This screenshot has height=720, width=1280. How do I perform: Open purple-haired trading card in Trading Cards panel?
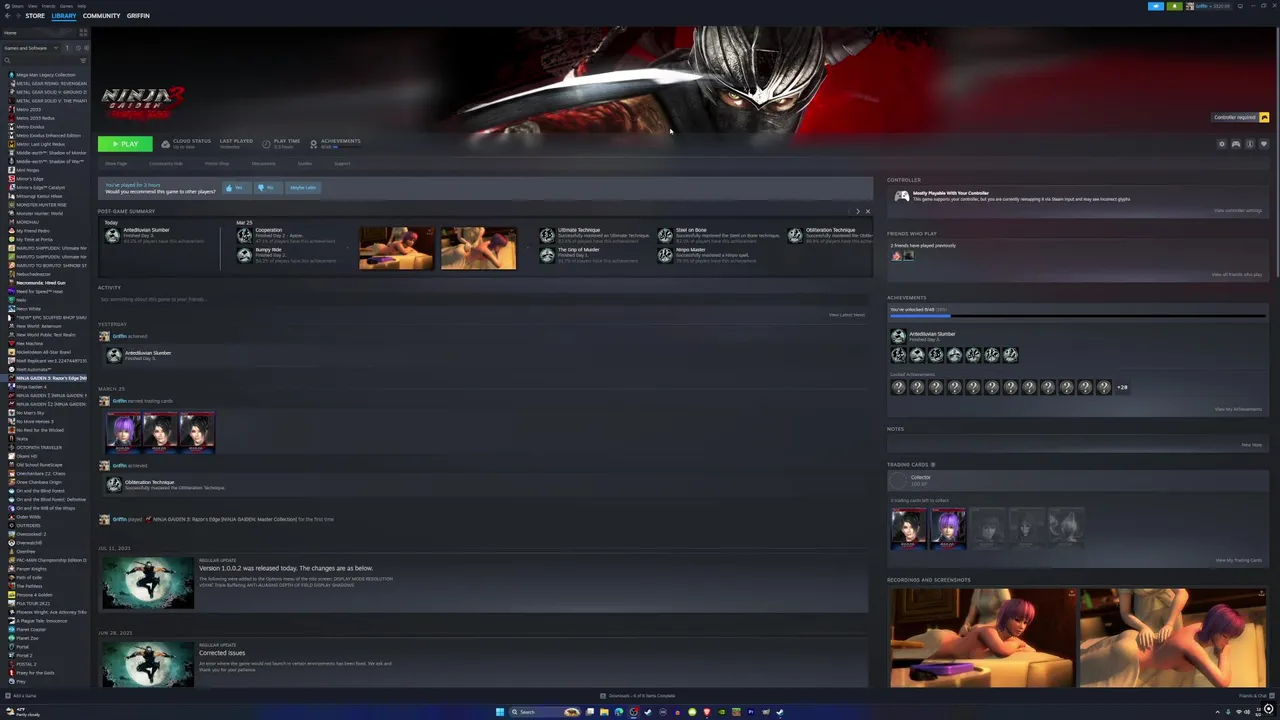[948, 528]
